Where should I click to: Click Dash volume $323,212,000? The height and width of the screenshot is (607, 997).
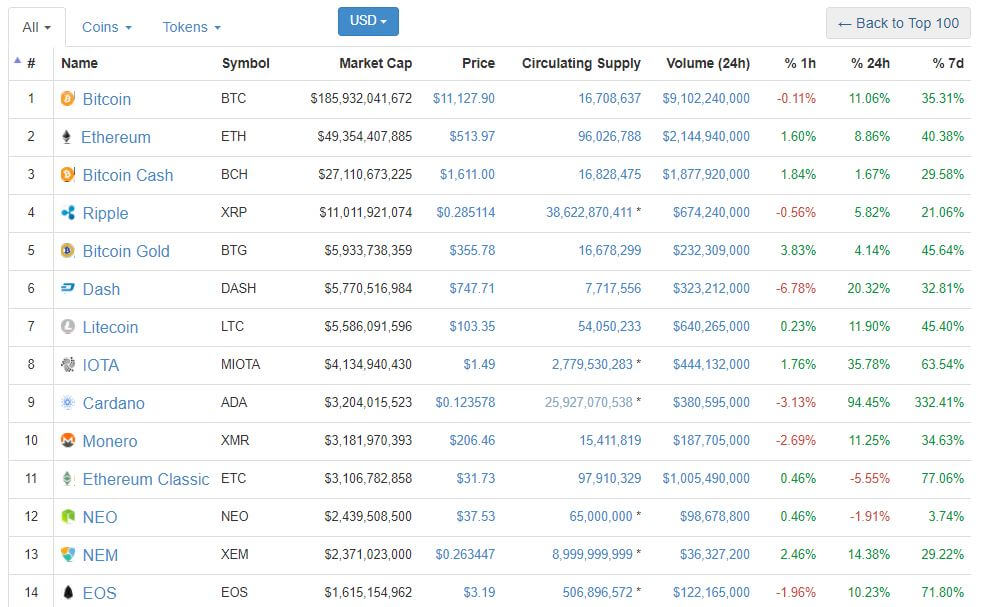coord(711,289)
